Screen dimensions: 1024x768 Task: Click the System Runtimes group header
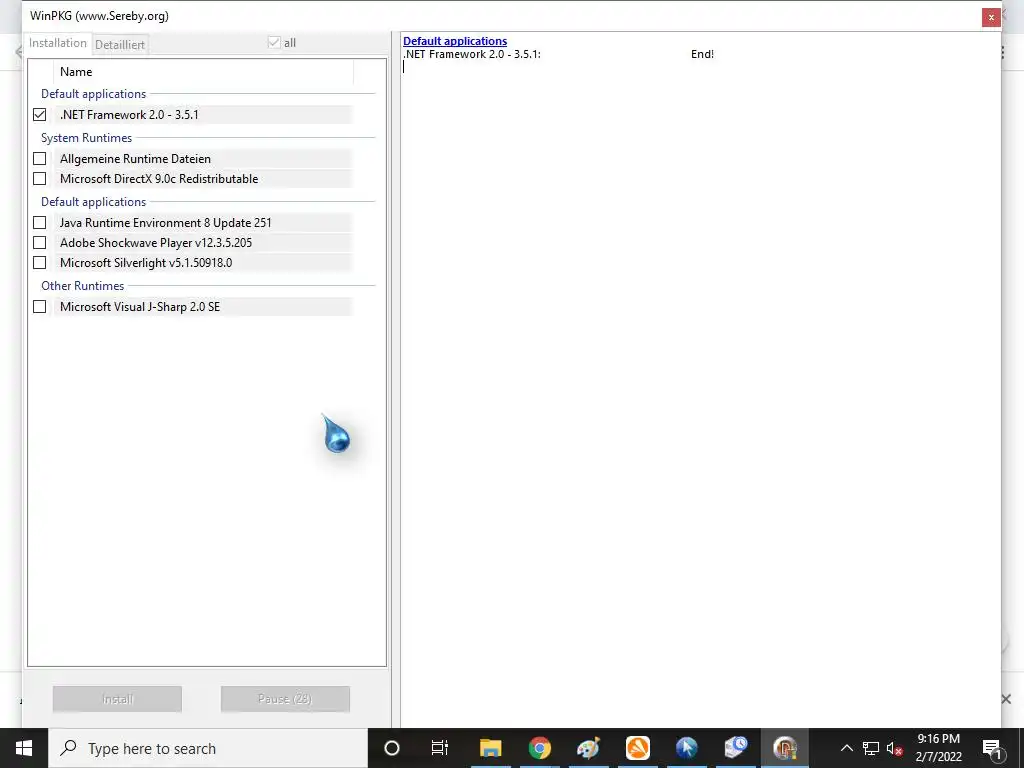click(x=86, y=138)
